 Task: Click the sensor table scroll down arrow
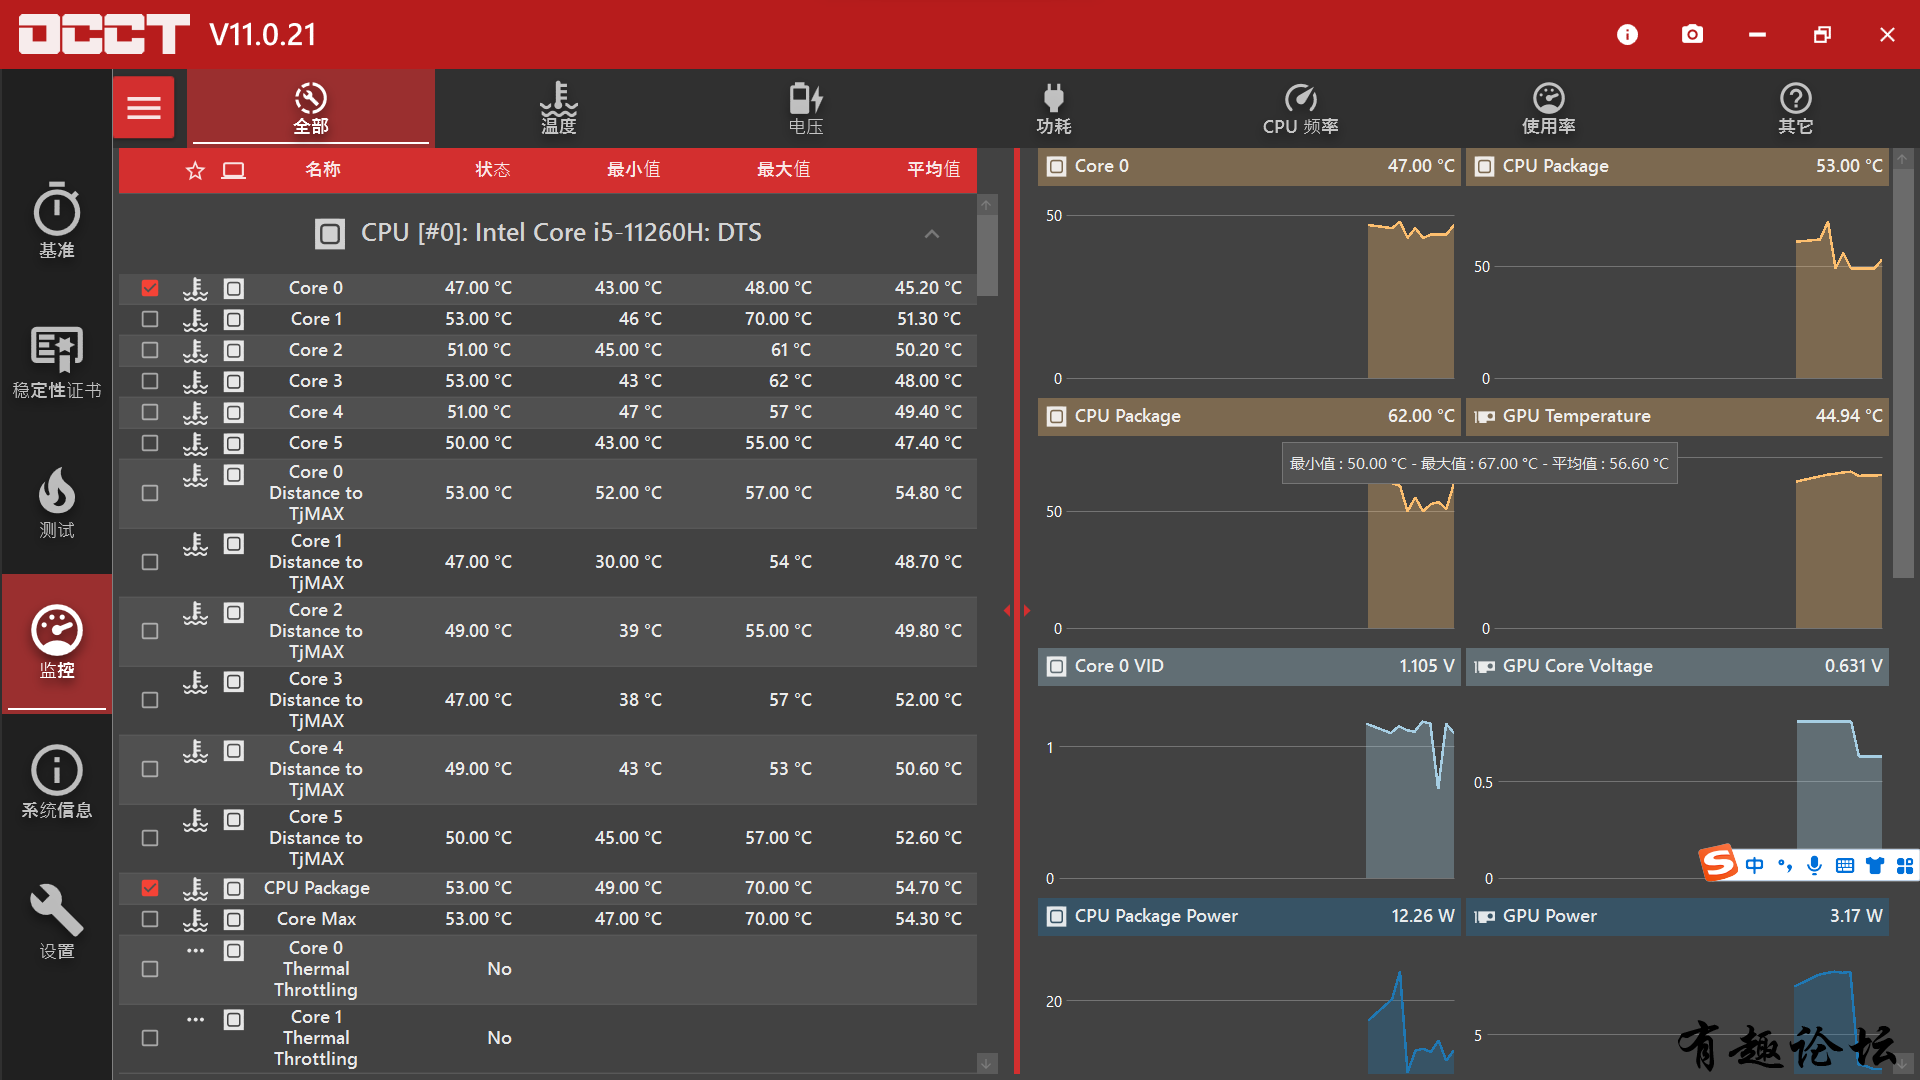coord(986,1063)
